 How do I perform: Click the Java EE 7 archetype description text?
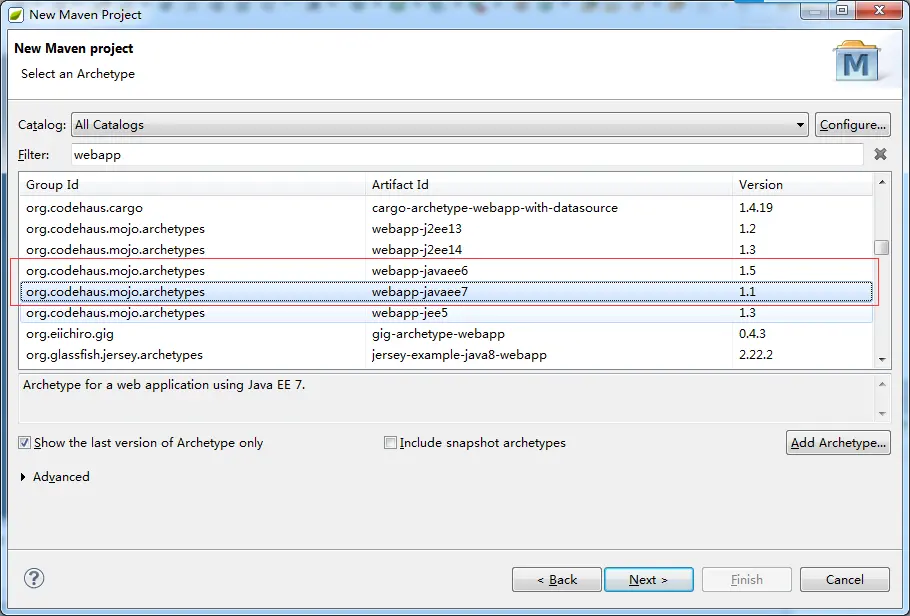coord(164,384)
